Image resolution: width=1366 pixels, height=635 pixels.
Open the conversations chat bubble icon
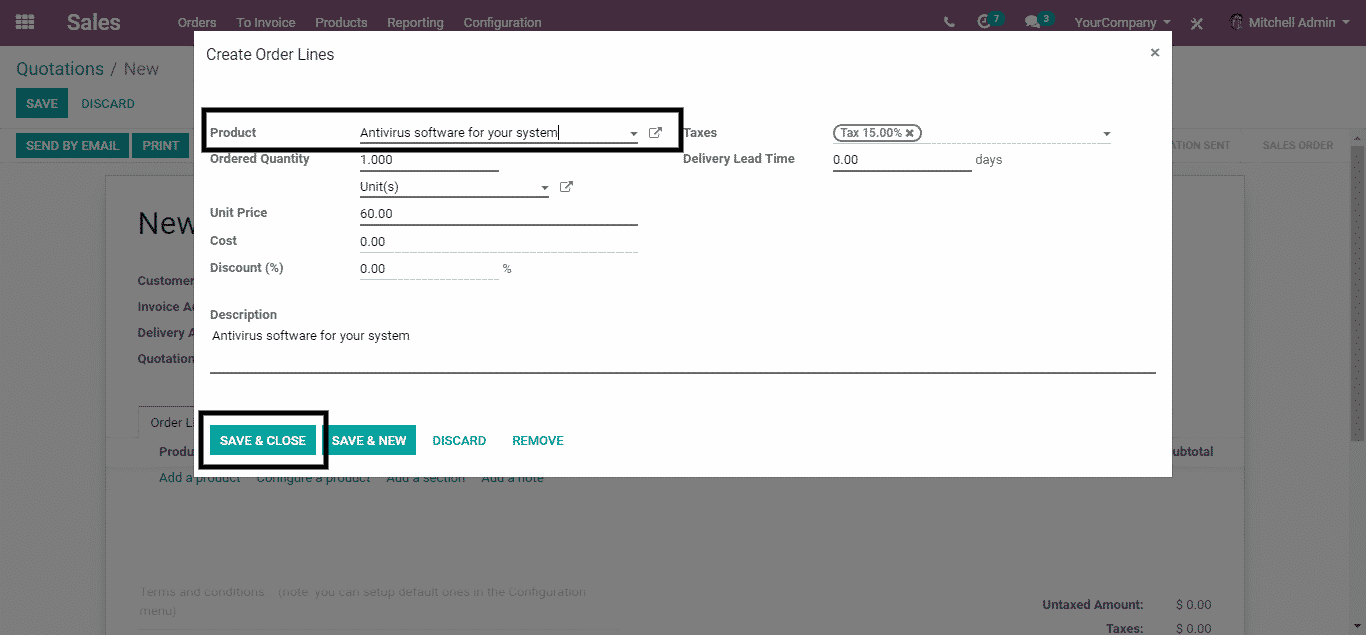[x=1033, y=22]
